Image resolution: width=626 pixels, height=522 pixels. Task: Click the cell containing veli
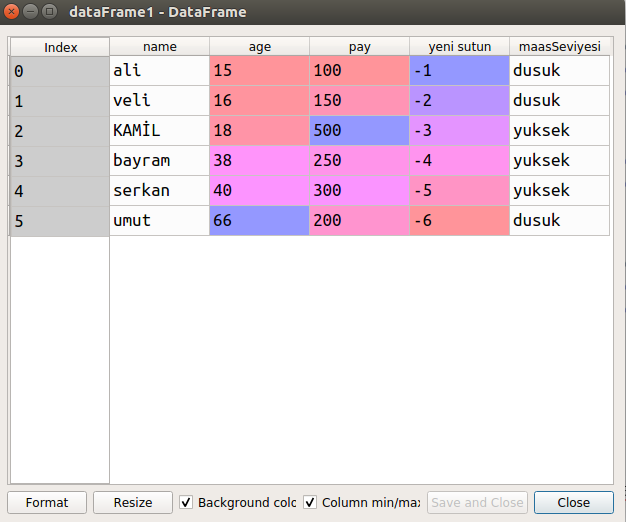[160, 101]
